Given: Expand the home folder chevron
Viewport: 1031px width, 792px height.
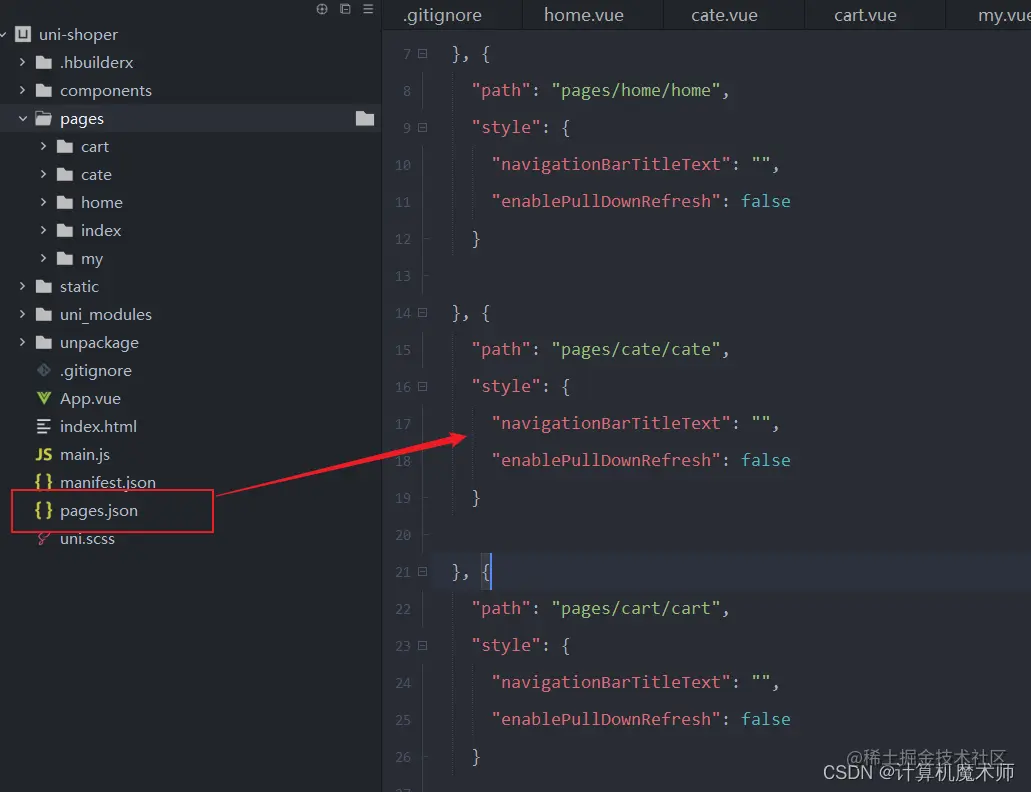Looking at the screenshot, I should [x=43, y=202].
